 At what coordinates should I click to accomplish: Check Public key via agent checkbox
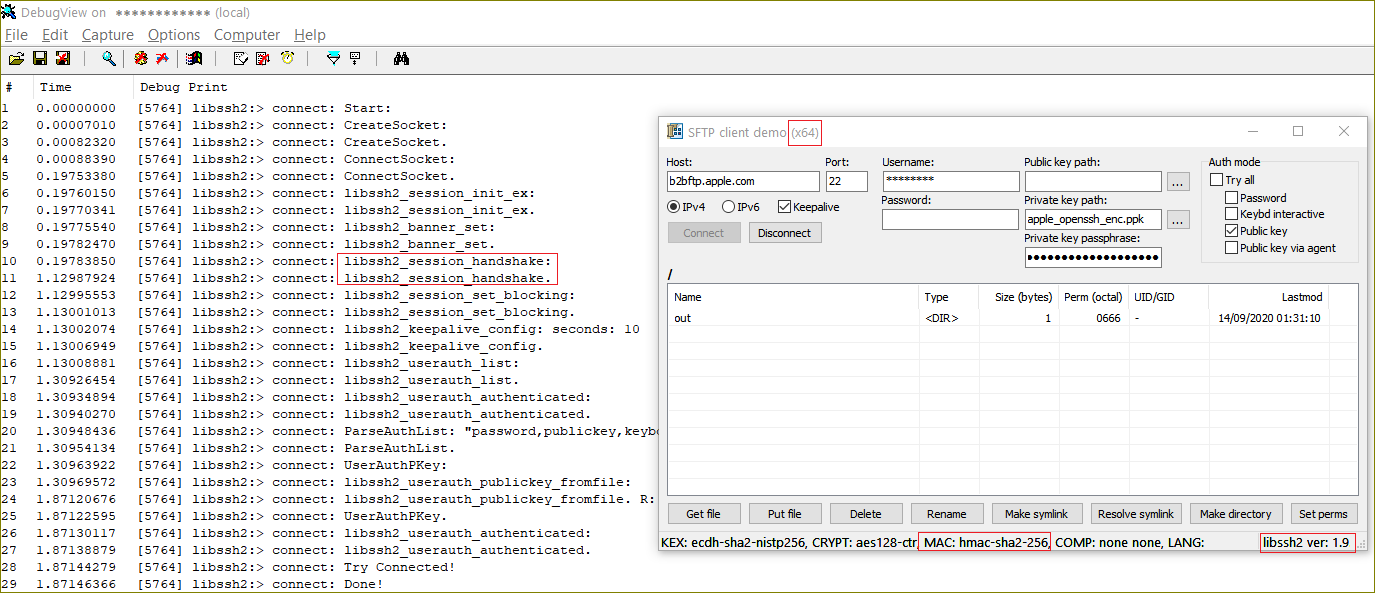pos(1232,248)
